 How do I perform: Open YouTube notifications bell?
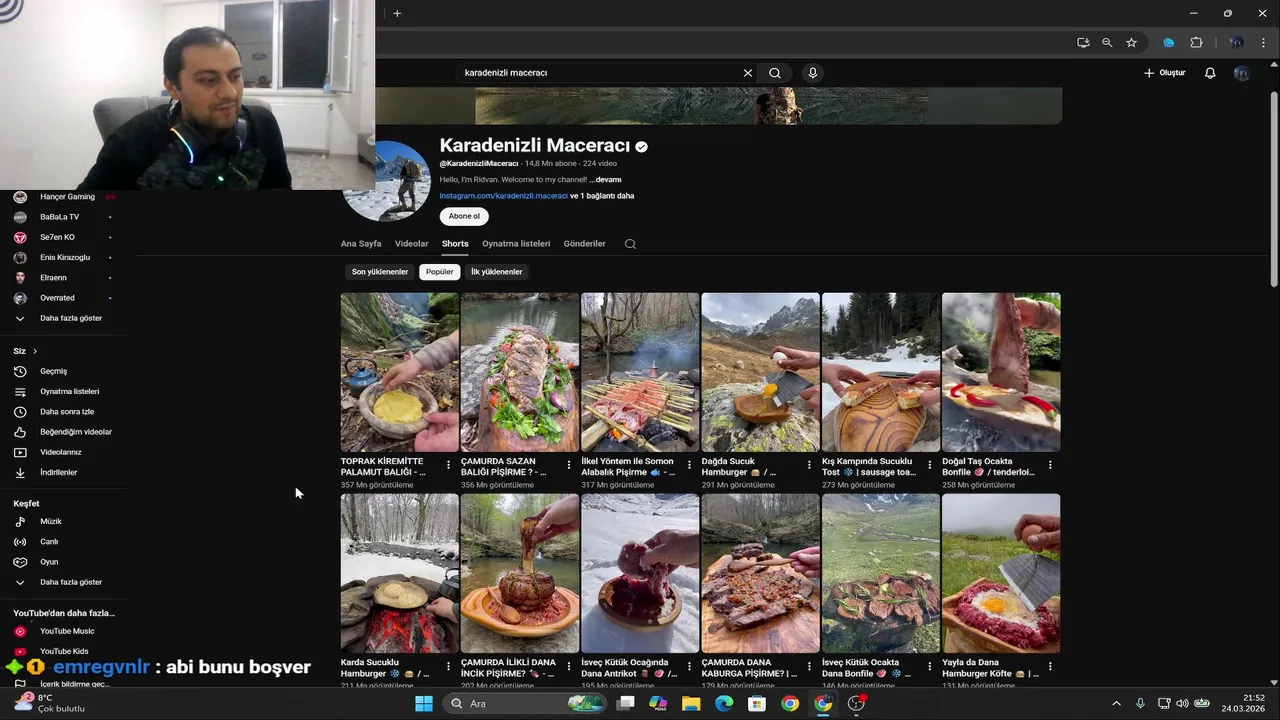click(x=1210, y=73)
